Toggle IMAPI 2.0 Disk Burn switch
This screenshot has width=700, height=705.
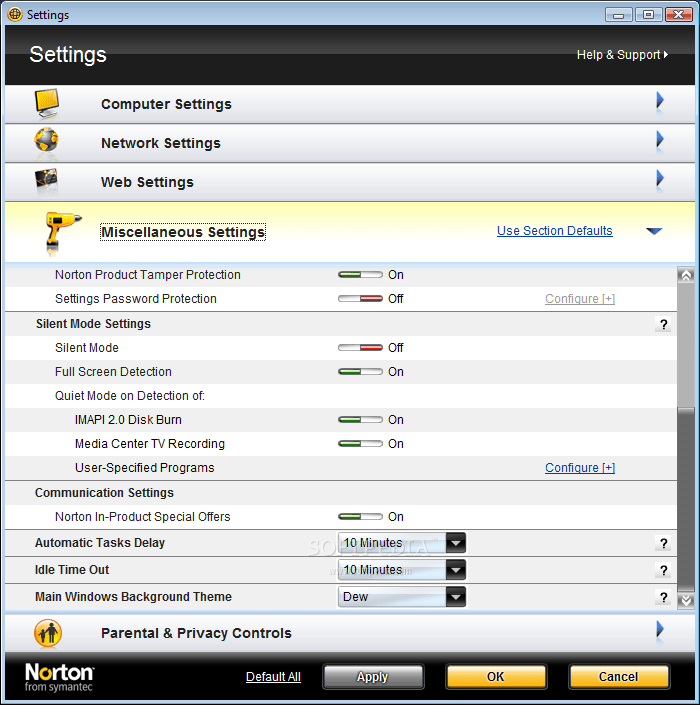[360, 419]
